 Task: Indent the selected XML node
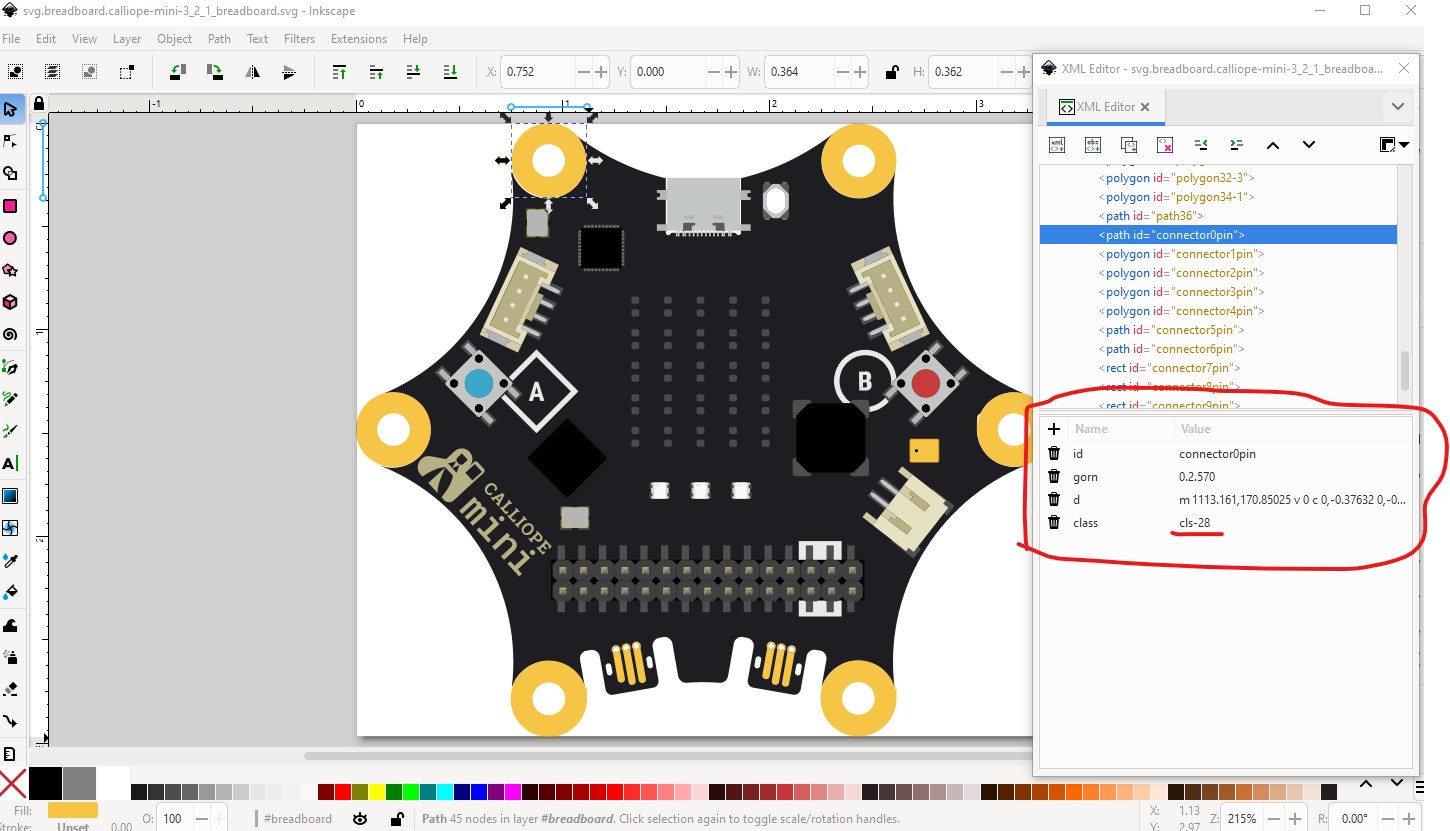point(1237,145)
